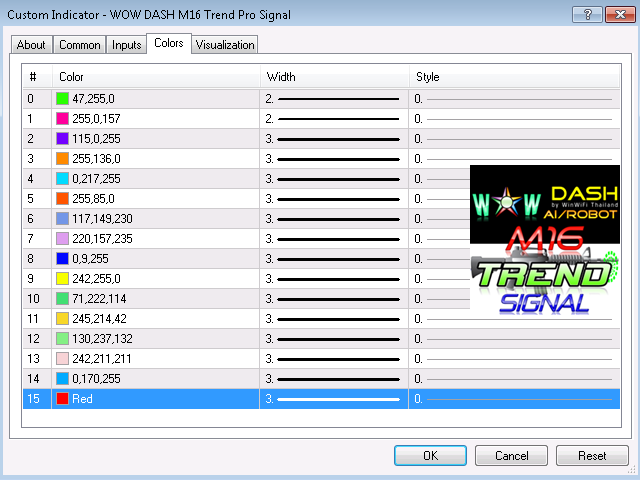The height and width of the screenshot is (480, 640).
Task: Open the Inputs tab
Action: pos(127,44)
